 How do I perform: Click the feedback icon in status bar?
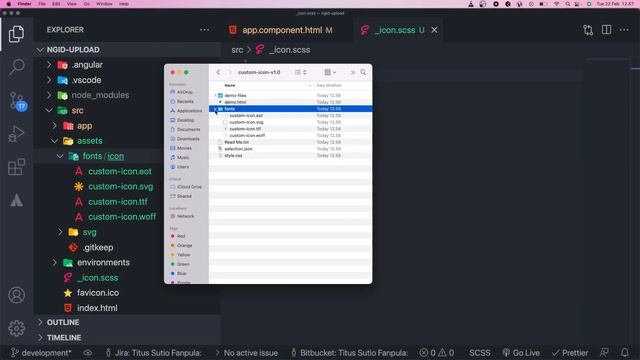click(604, 352)
